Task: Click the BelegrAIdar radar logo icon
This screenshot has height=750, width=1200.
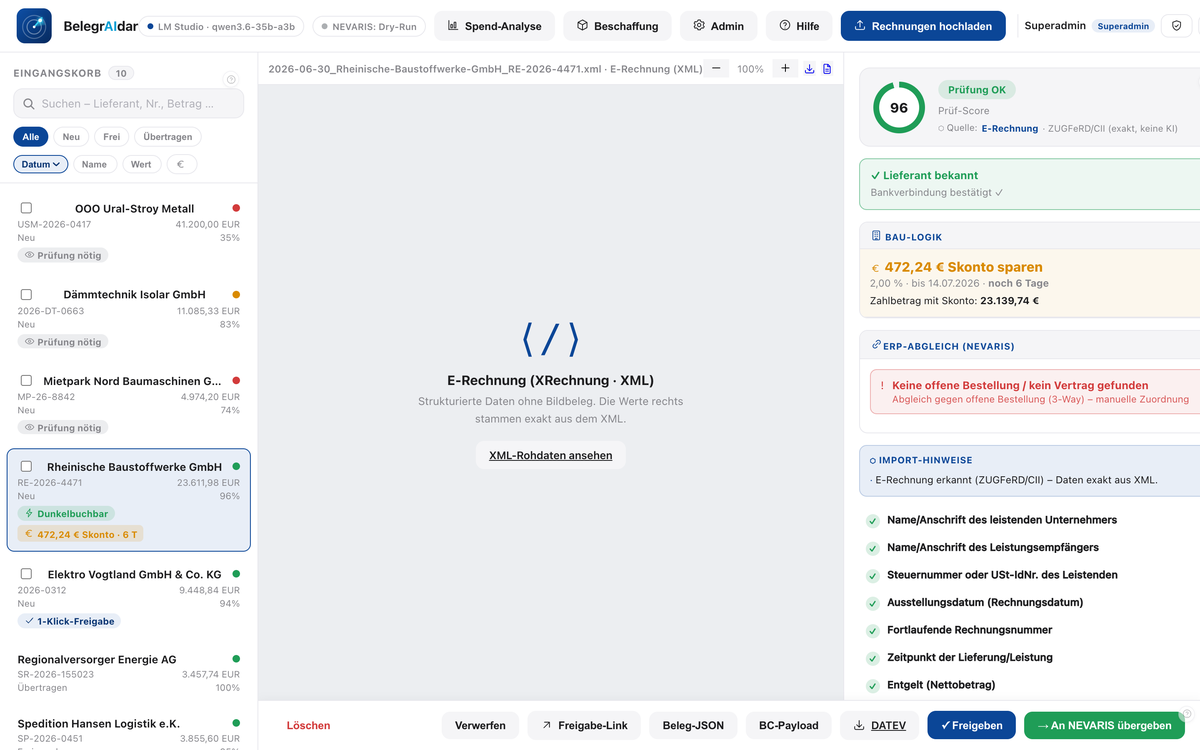Action: coord(34,26)
